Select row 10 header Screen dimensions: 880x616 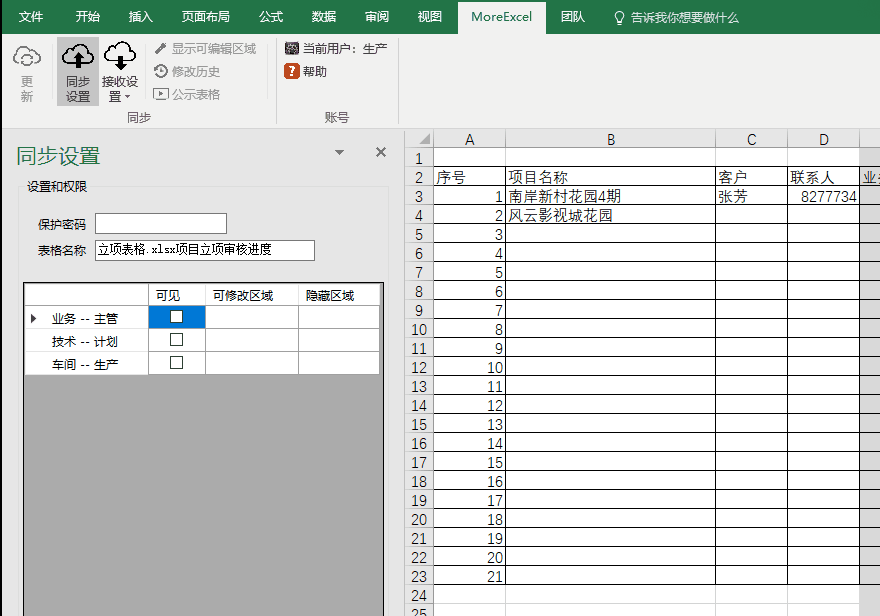coord(419,329)
